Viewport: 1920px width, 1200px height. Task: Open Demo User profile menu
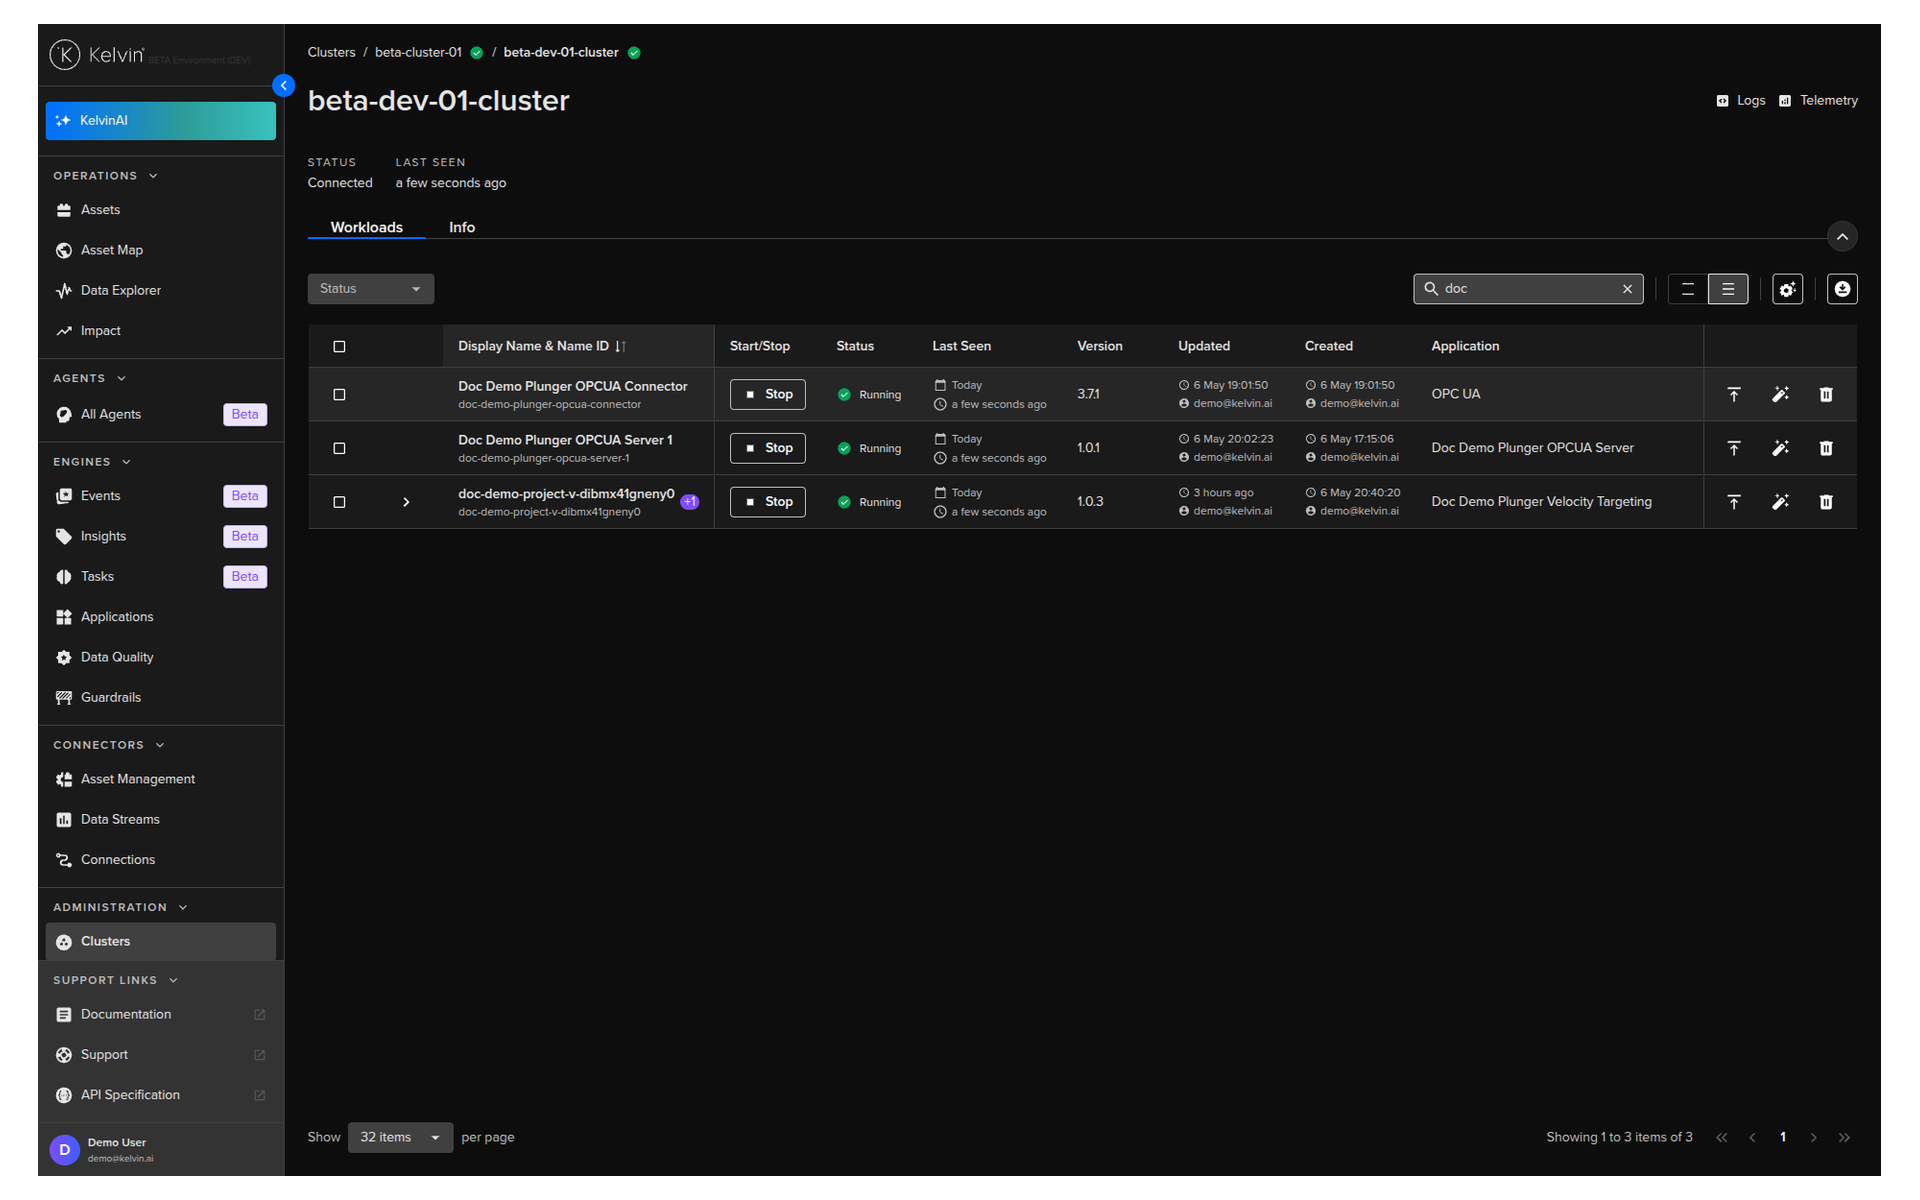coord(160,1150)
